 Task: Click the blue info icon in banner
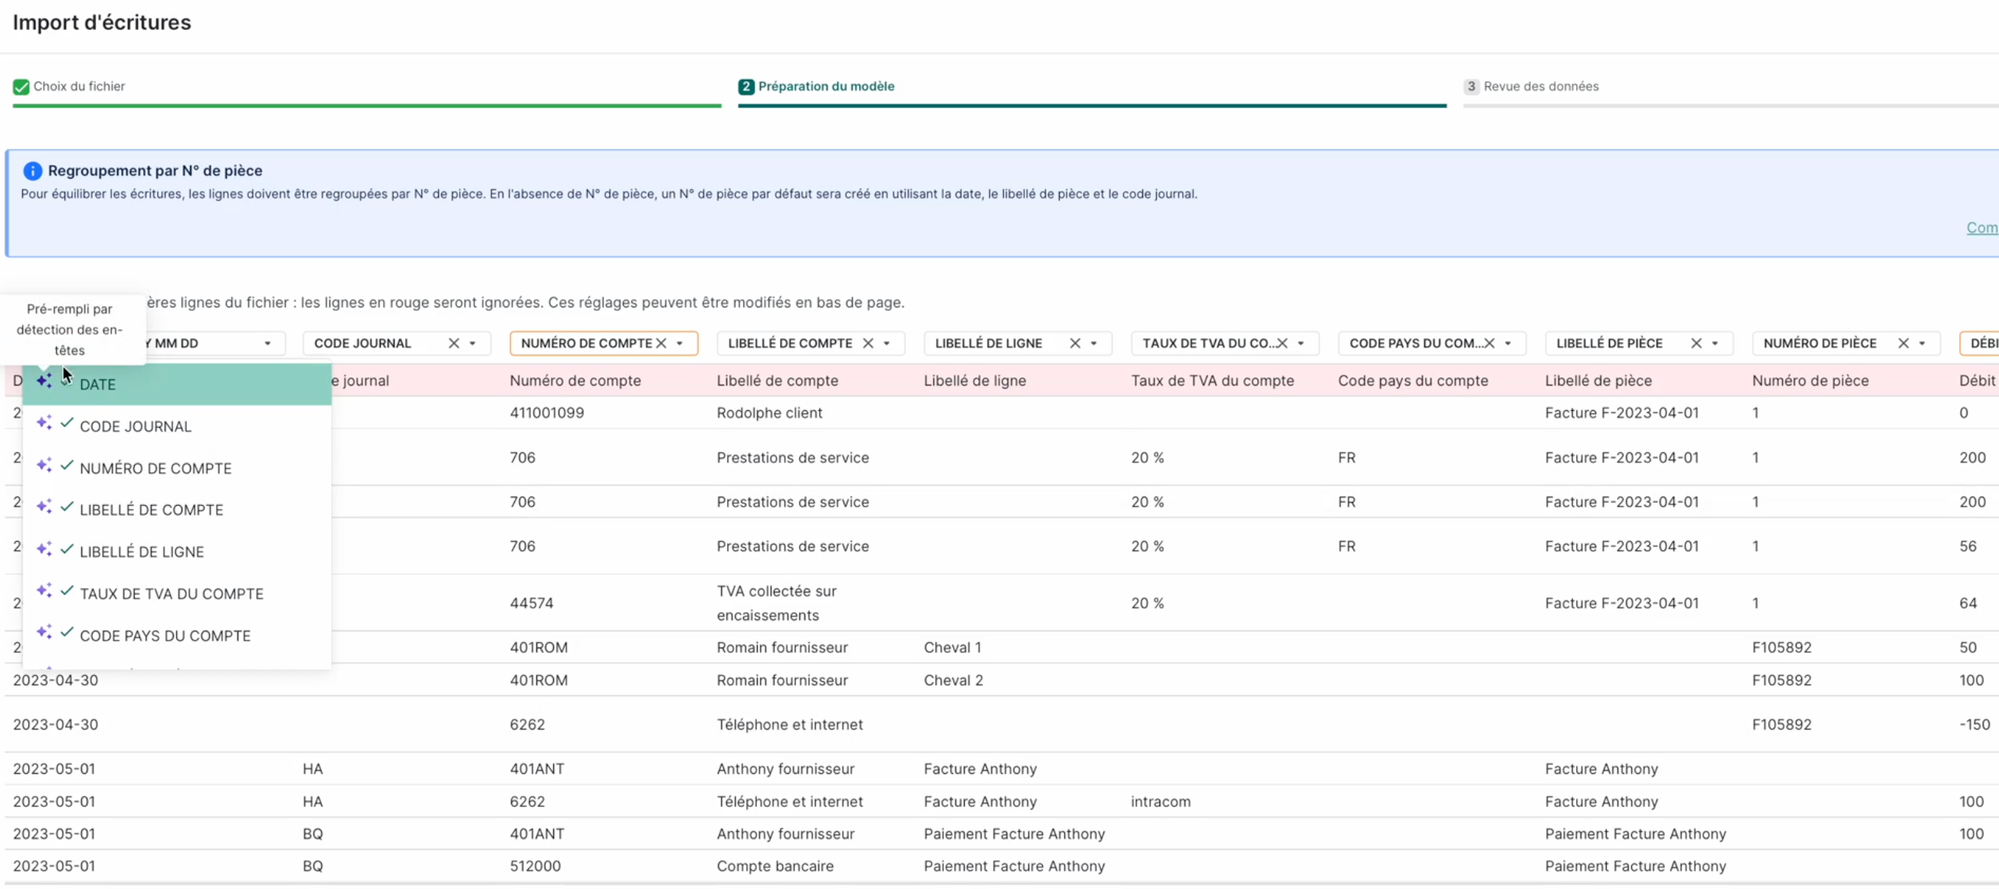point(32,171)
